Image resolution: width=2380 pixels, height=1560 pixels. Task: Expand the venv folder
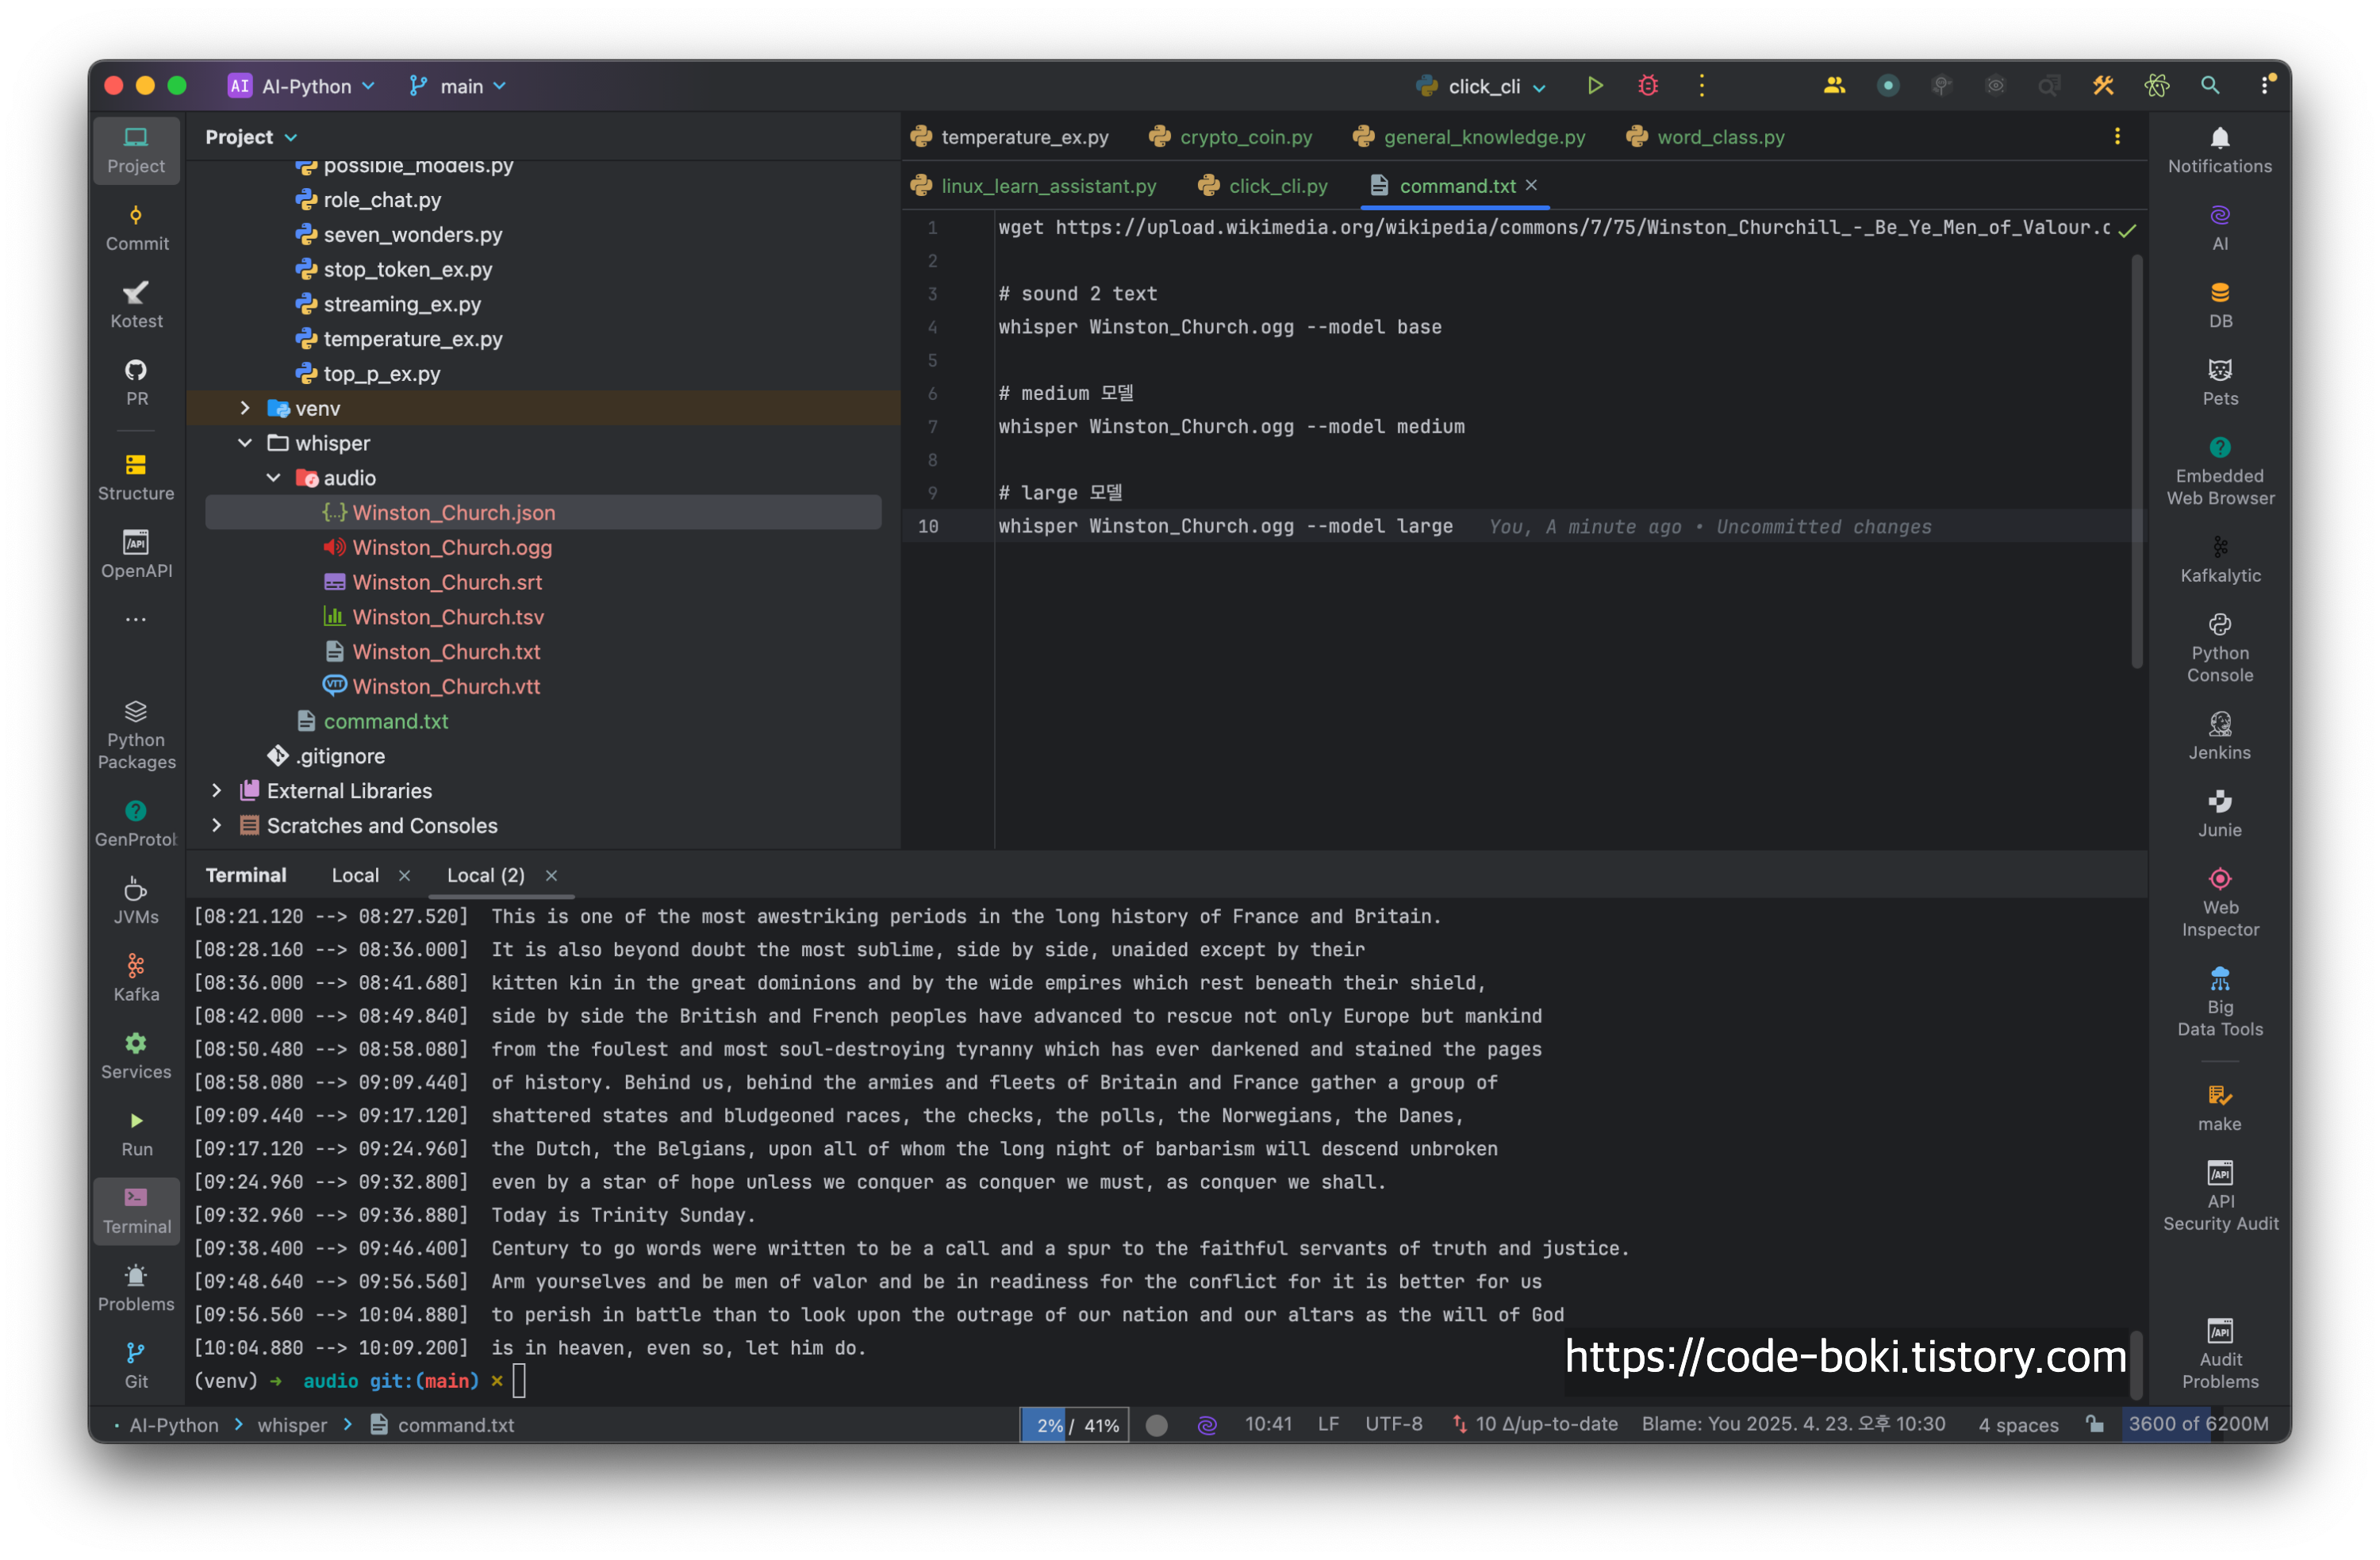[x=245, y=408]
